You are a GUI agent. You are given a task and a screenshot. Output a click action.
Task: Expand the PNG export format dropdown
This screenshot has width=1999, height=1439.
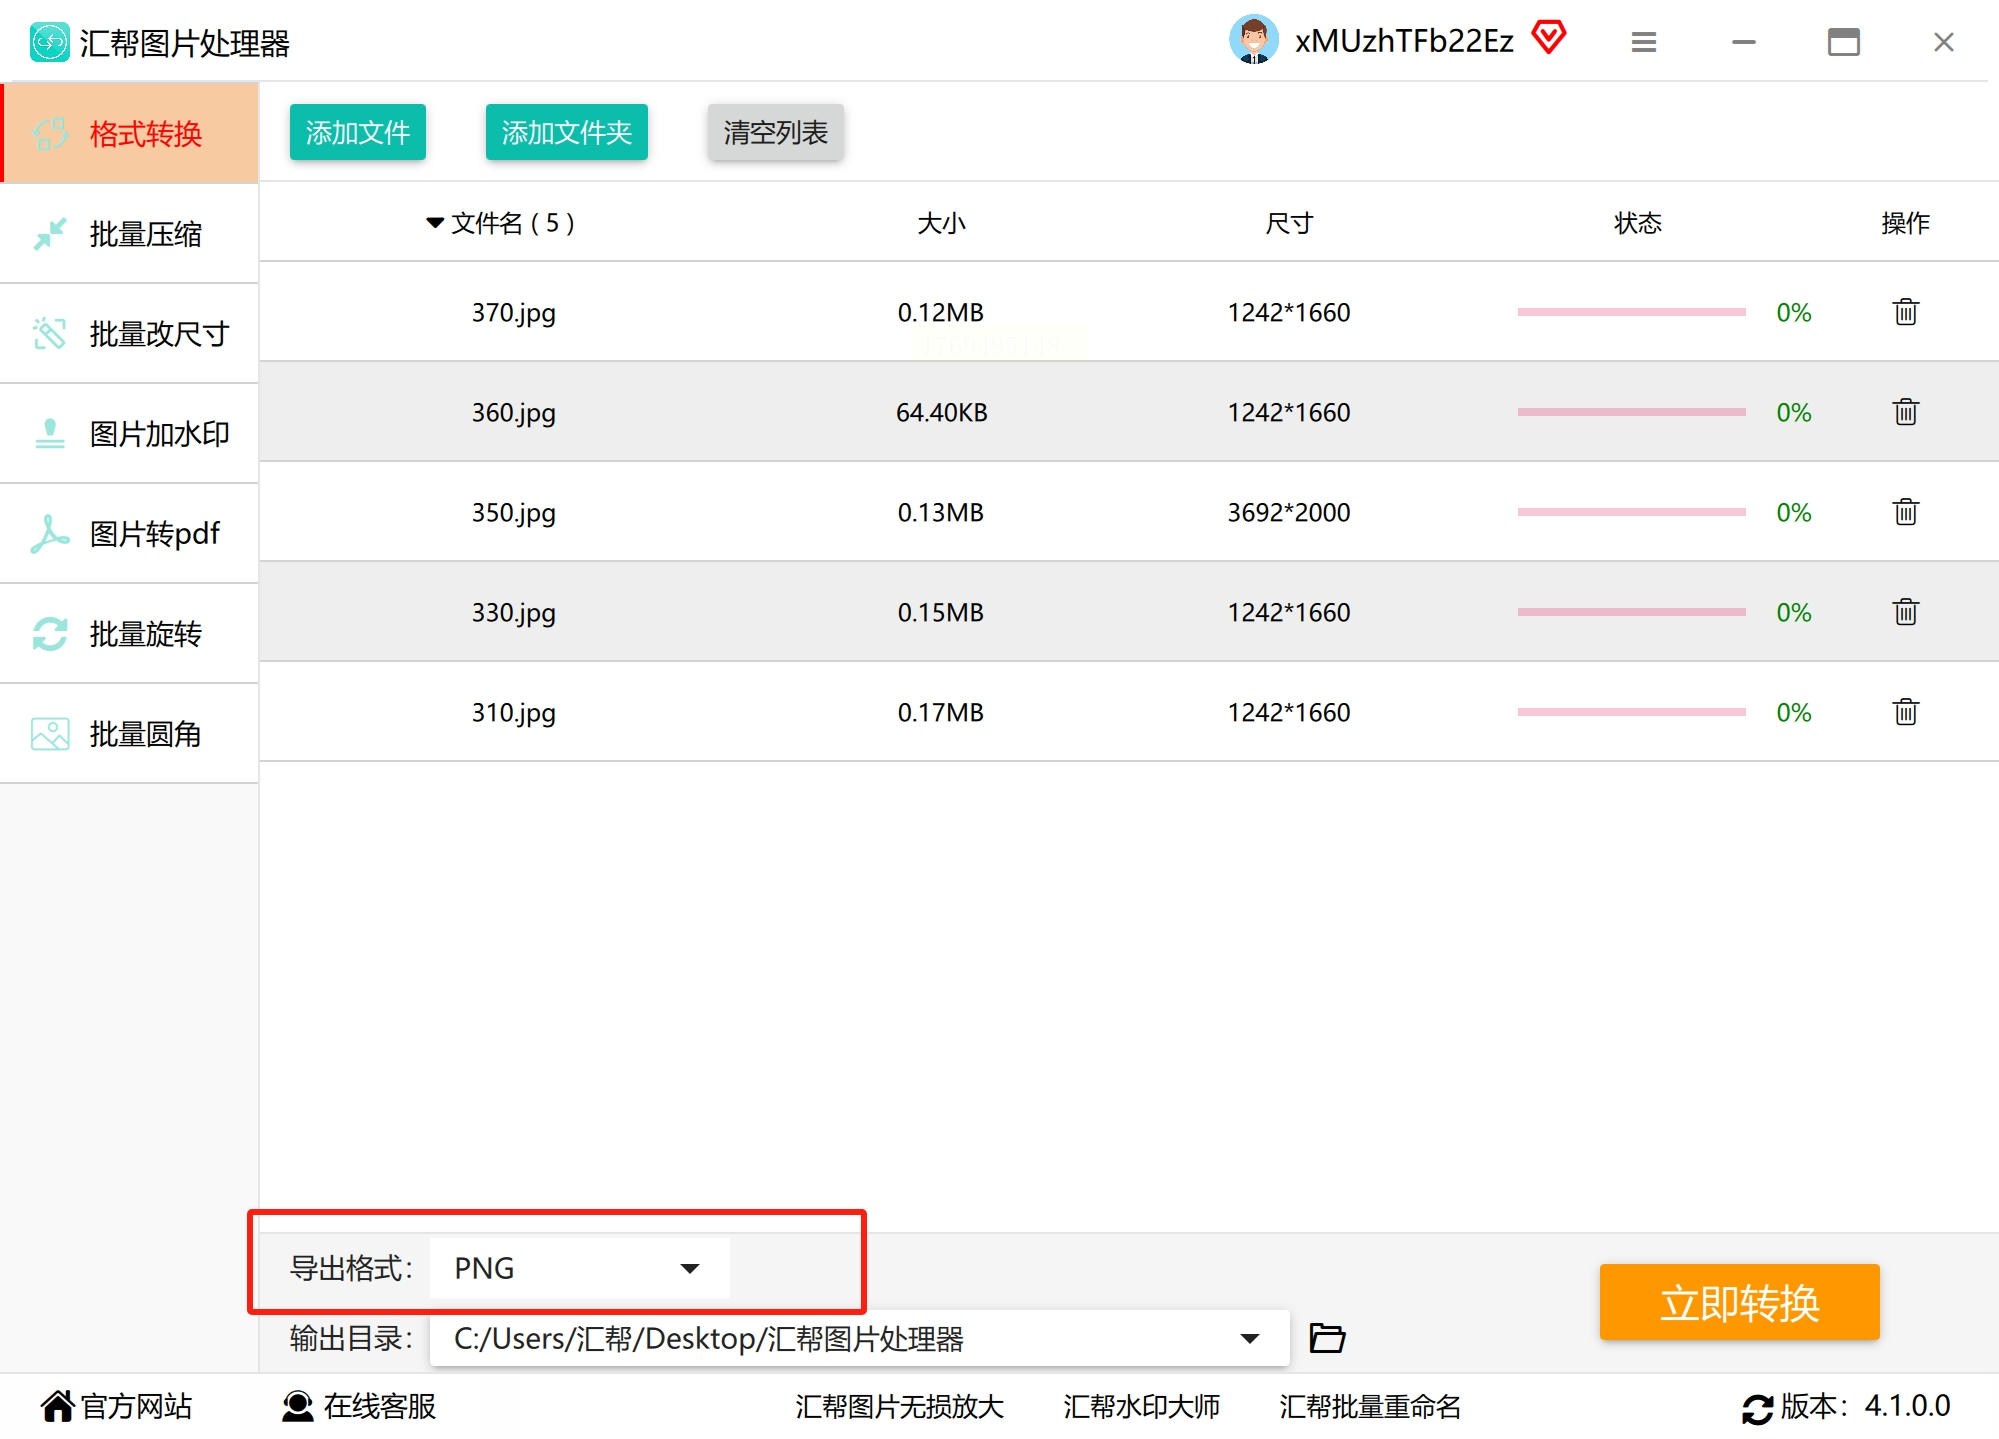689,1268
